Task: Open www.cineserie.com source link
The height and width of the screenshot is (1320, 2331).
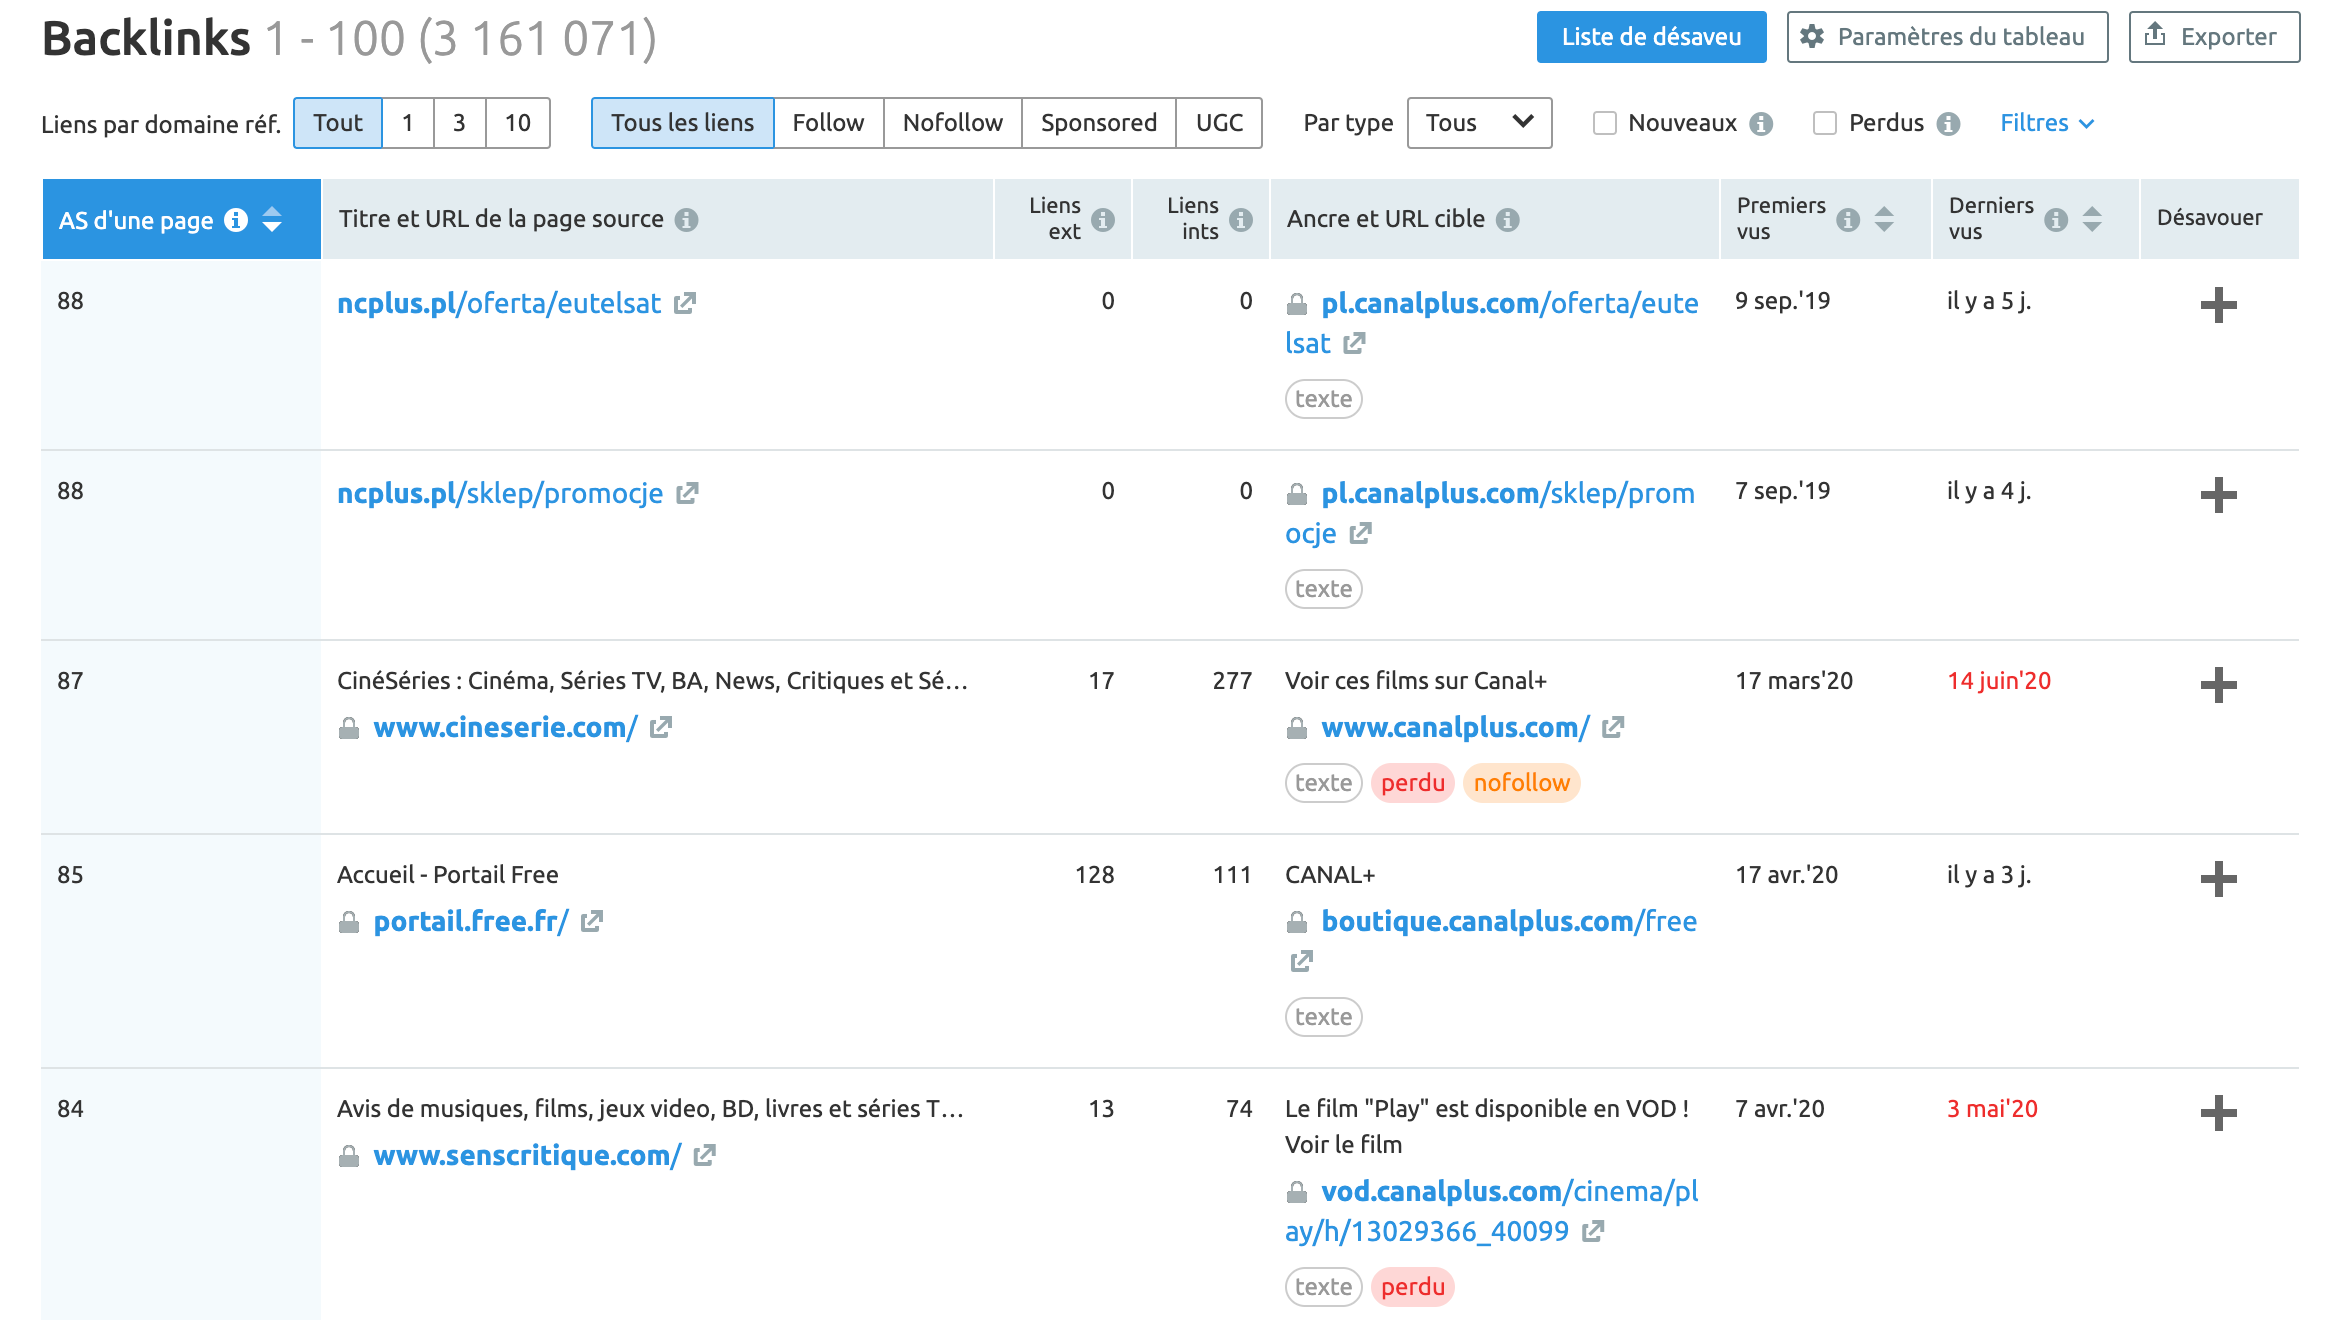Action: (x=505, y=727)
